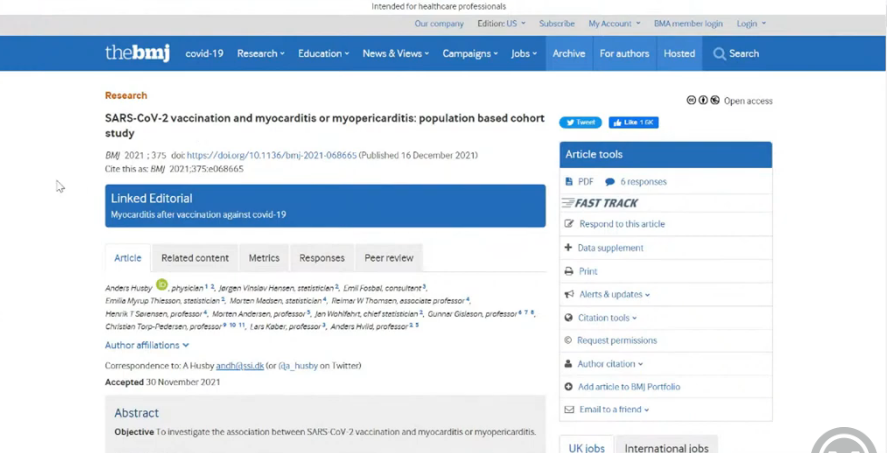Open the Our company link
This screenshot has height=453, width=887.
[439, 23]
